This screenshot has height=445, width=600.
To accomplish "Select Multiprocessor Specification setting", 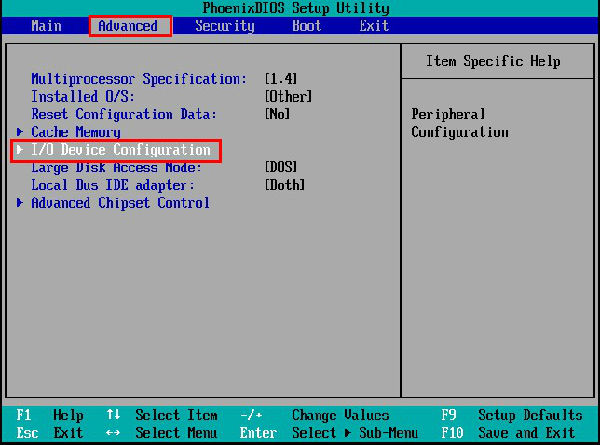I will point(139,79).
